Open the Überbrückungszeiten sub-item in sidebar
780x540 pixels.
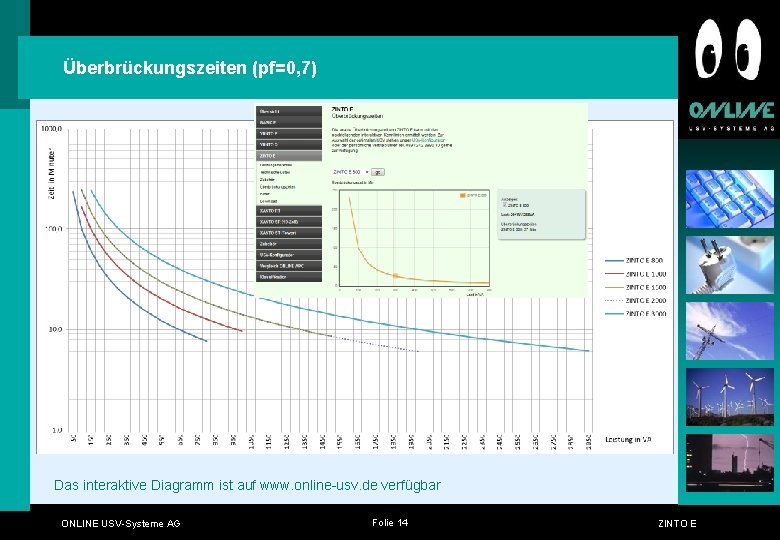(x=278, y=187)
